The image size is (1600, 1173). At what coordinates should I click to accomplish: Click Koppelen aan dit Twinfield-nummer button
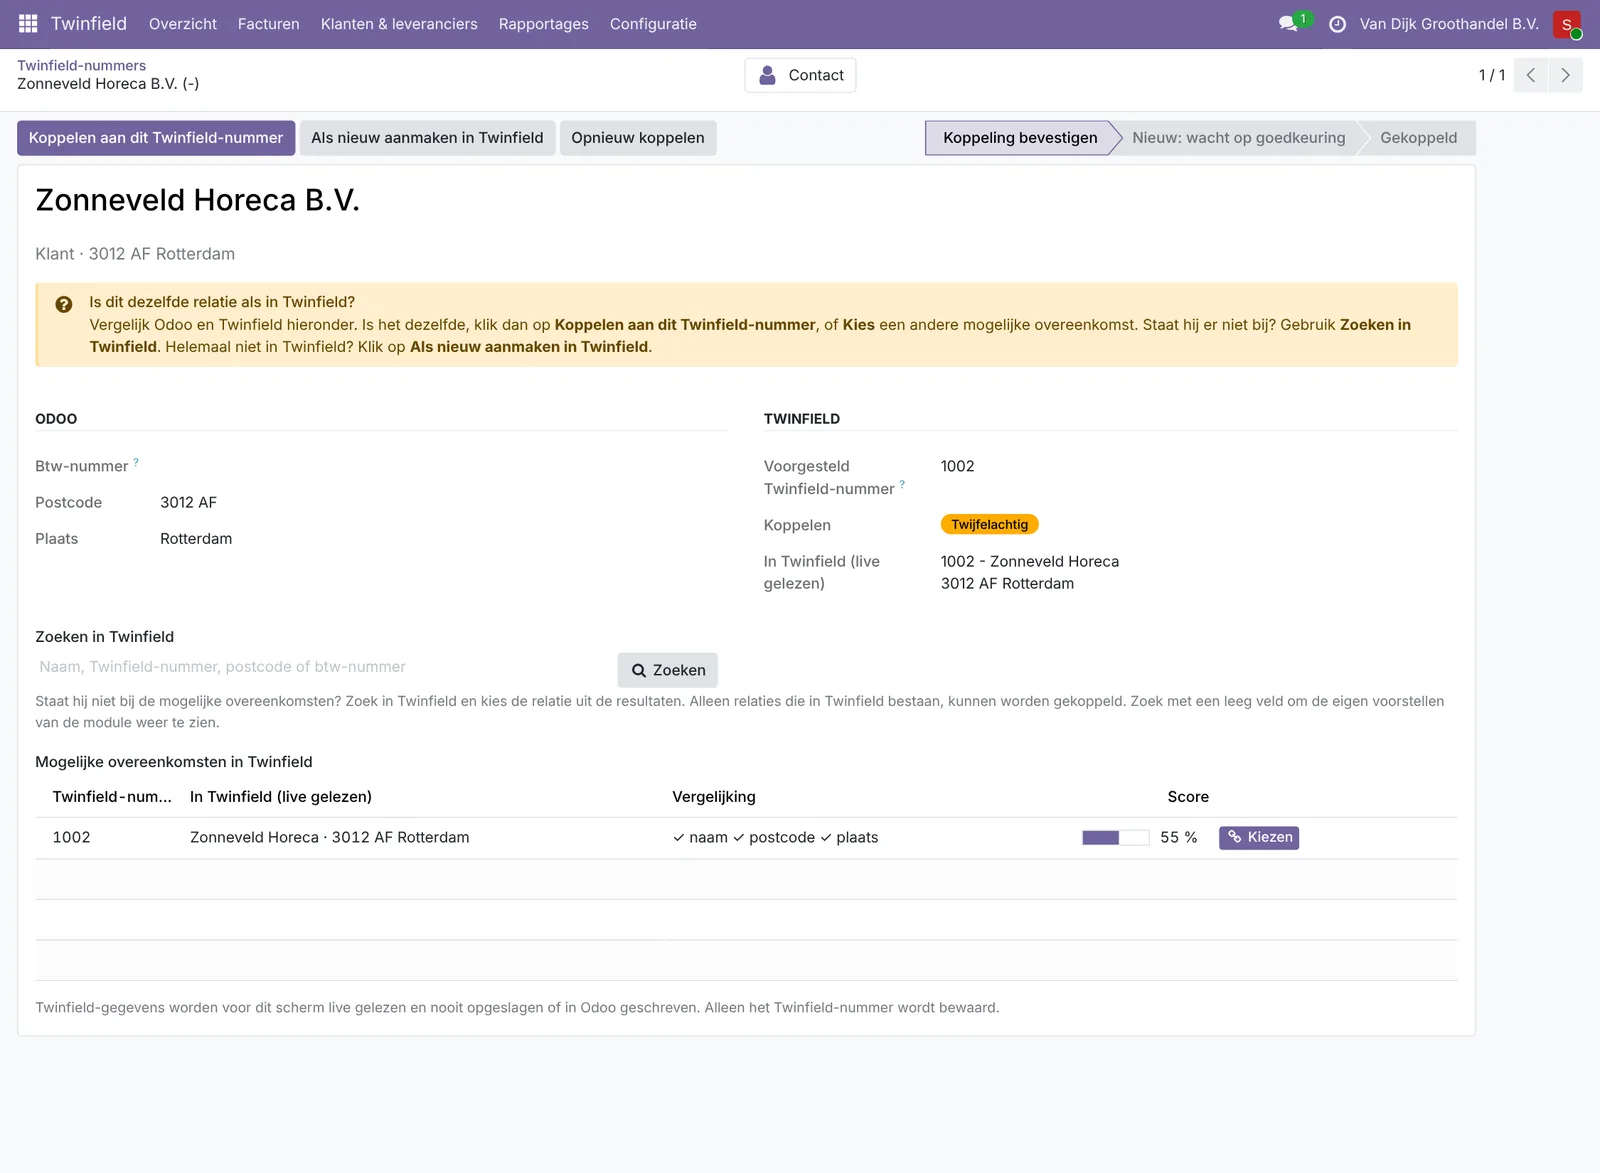coord(156,138)
